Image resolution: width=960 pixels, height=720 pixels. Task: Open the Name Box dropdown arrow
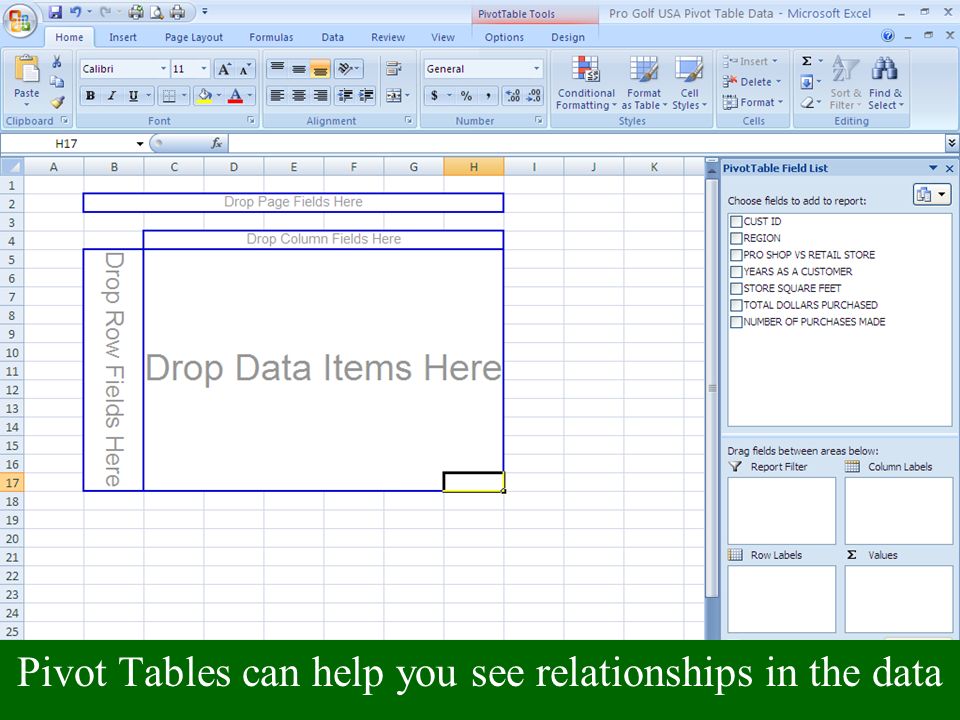(x=140, y=144)
